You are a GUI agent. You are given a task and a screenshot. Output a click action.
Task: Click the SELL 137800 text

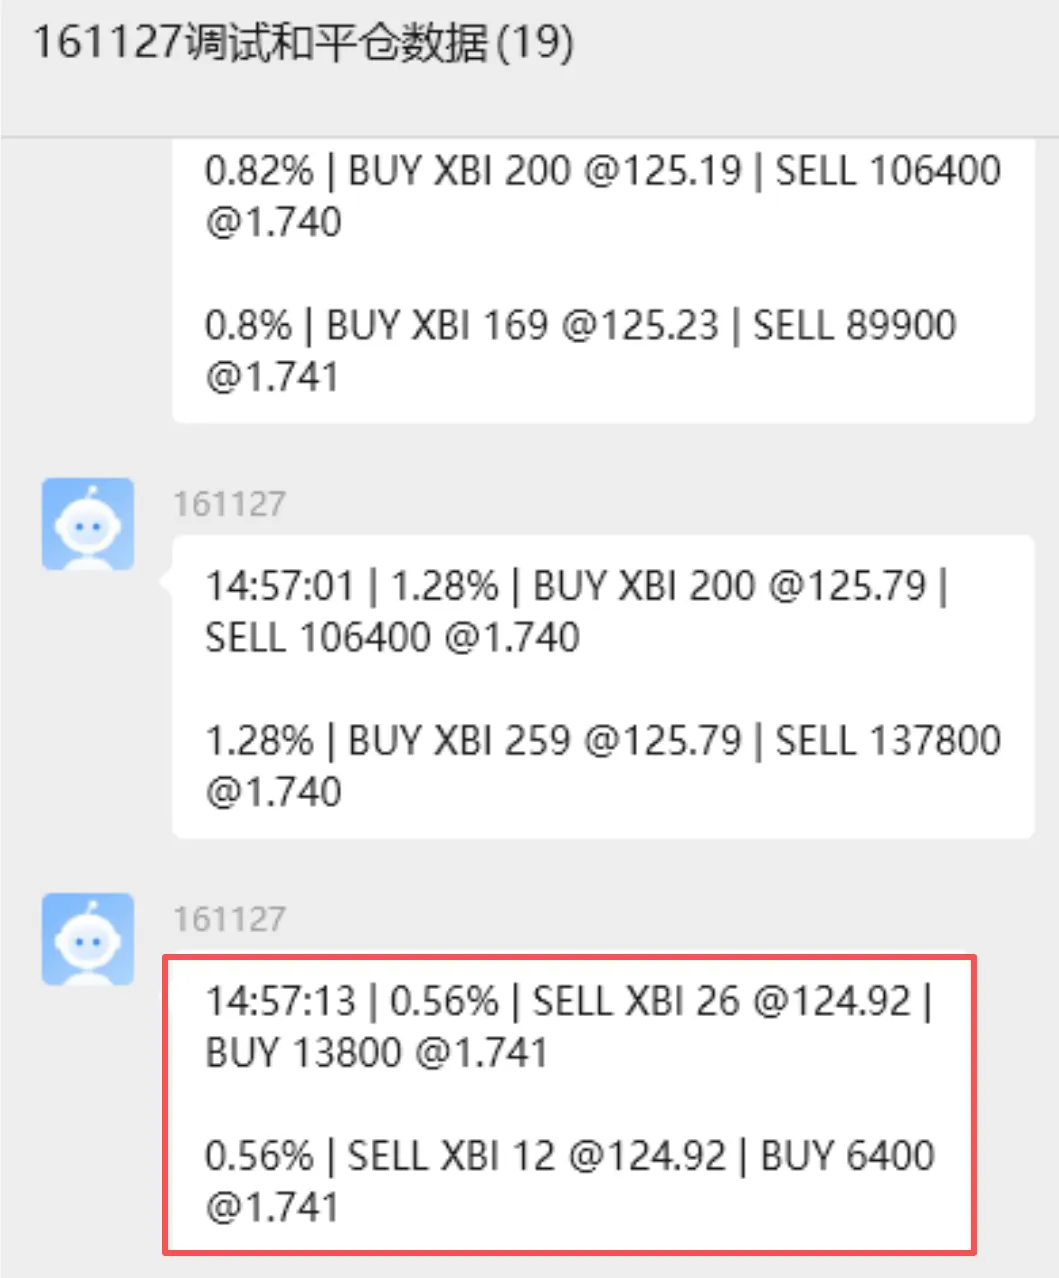pyautogui.click(x=889, y=741)
